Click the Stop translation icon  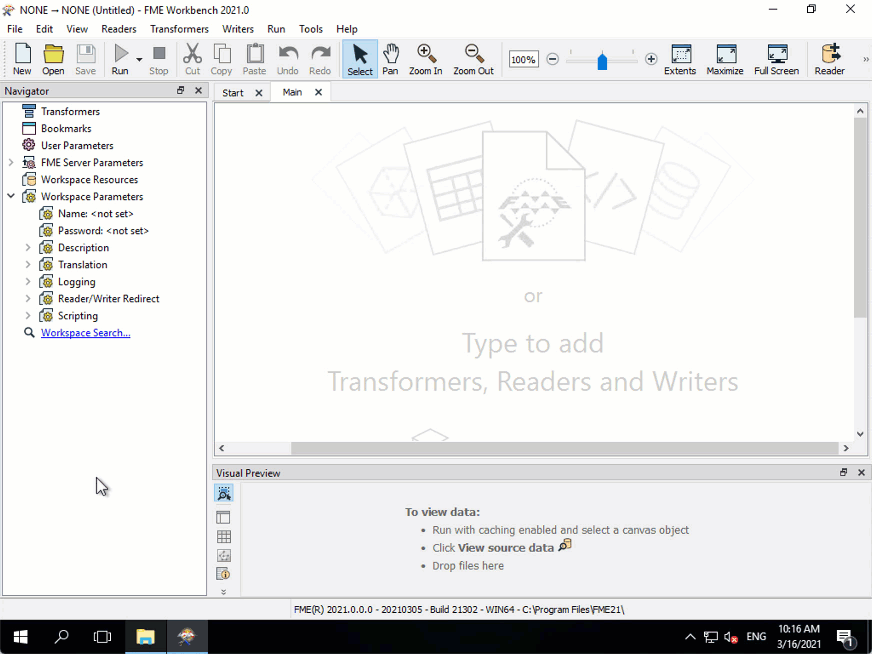tap(158, 59)
